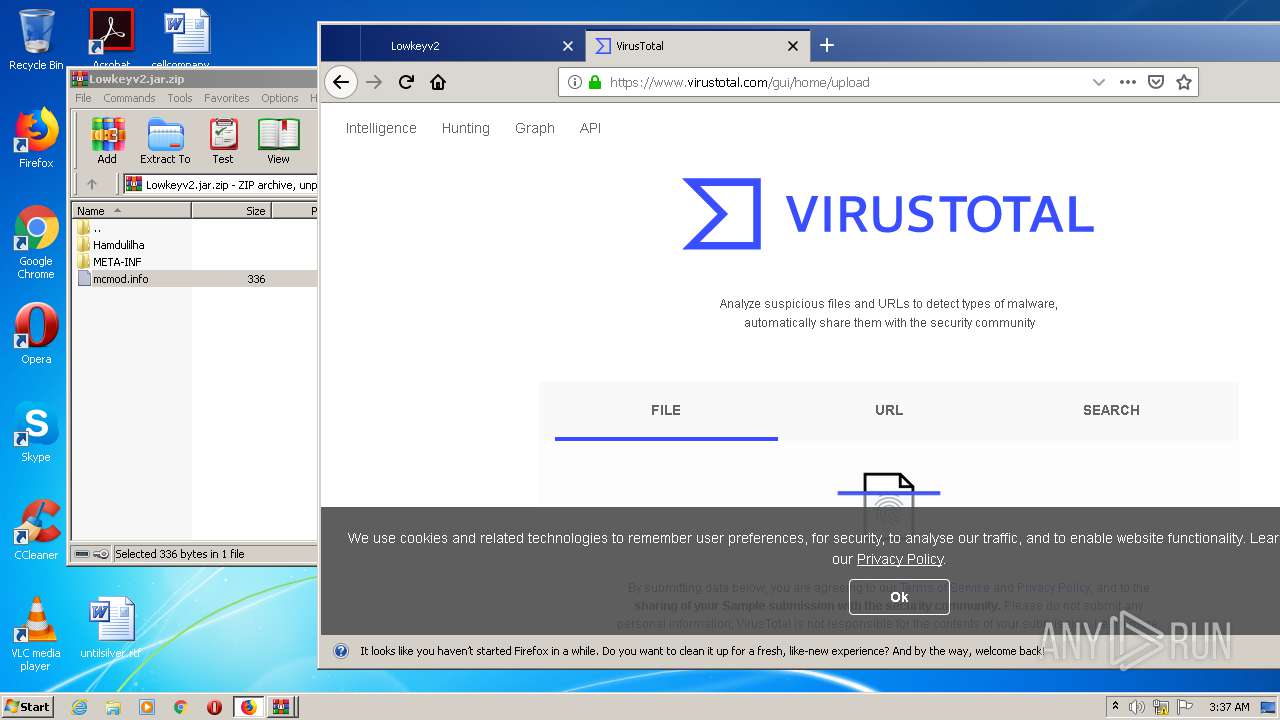Reload the VirusTotal page
This screenshot has width=1280, height=720.
pos(406,82)
